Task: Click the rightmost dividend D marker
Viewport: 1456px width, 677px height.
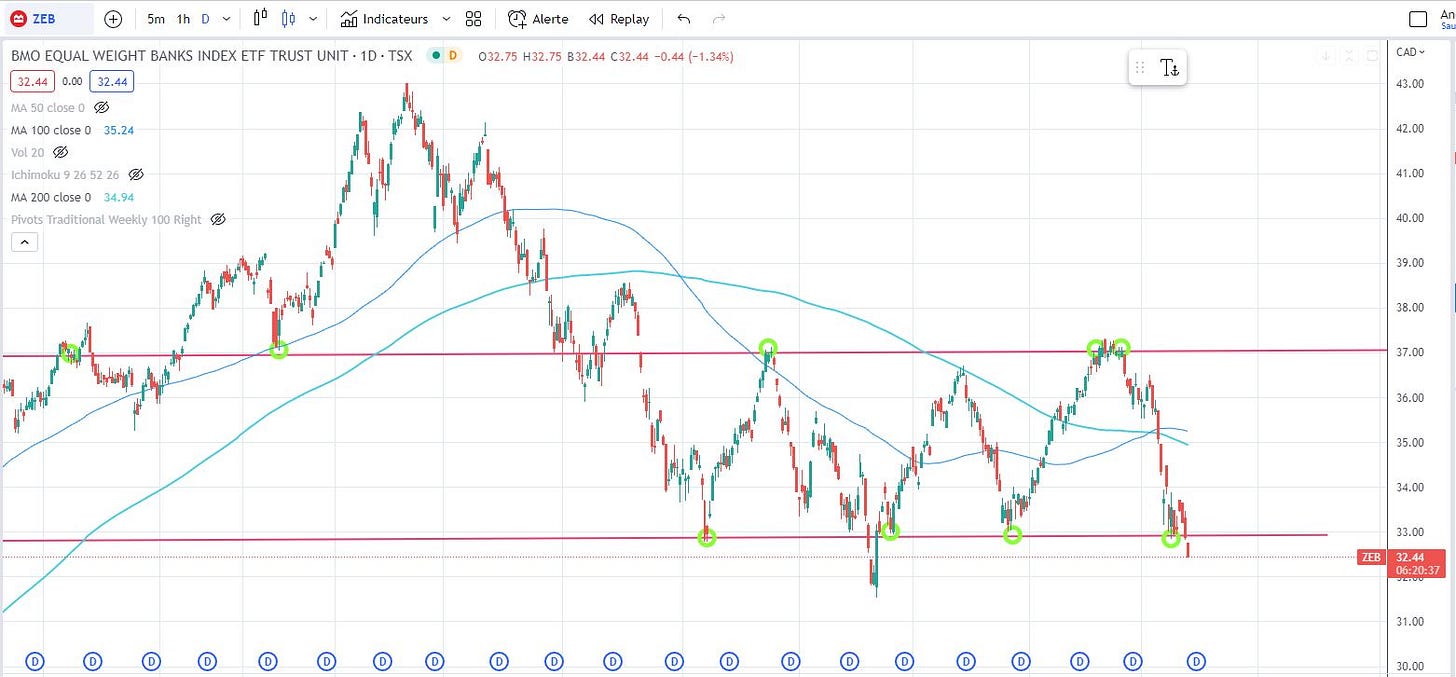Action: click(x=1196, y=661)
